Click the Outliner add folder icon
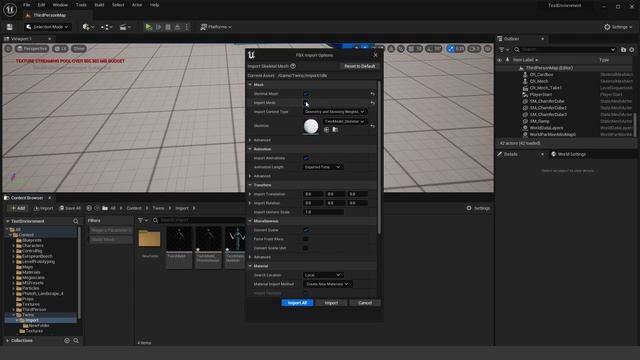Viewport: 640px width, 360px height. [x=623, y=49]
